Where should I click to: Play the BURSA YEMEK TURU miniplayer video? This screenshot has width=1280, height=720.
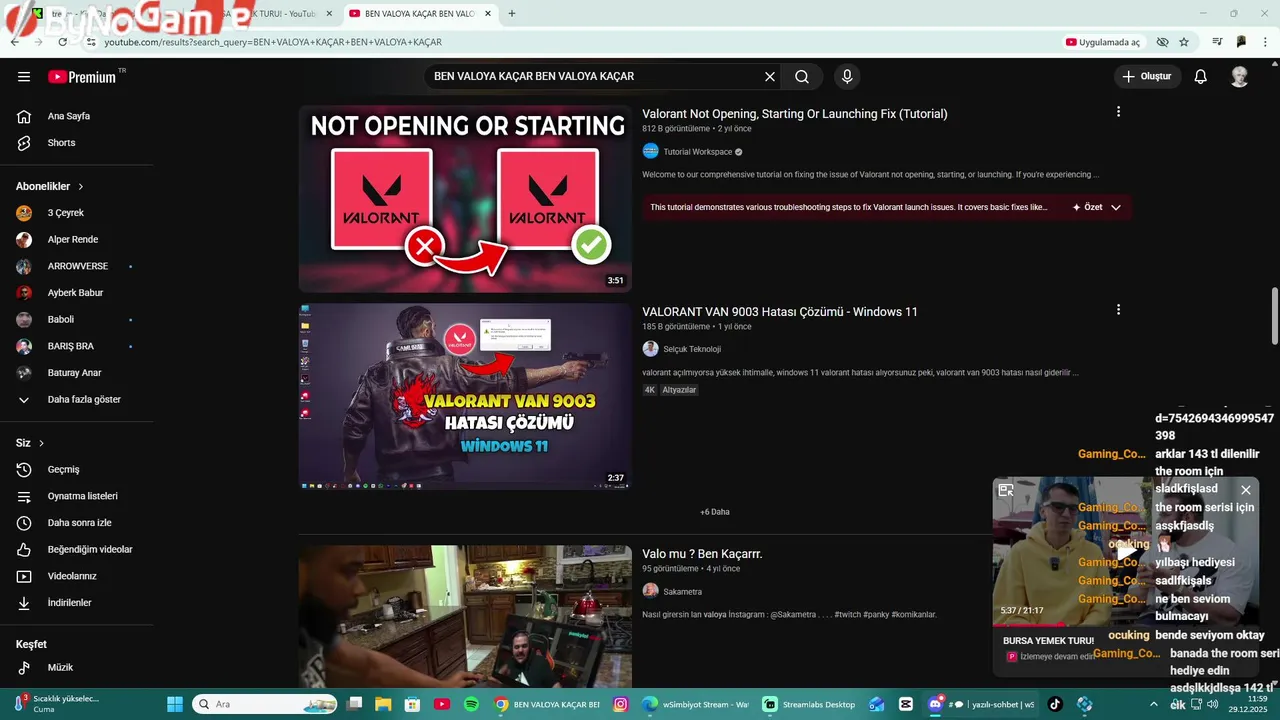click(1126, 551)
